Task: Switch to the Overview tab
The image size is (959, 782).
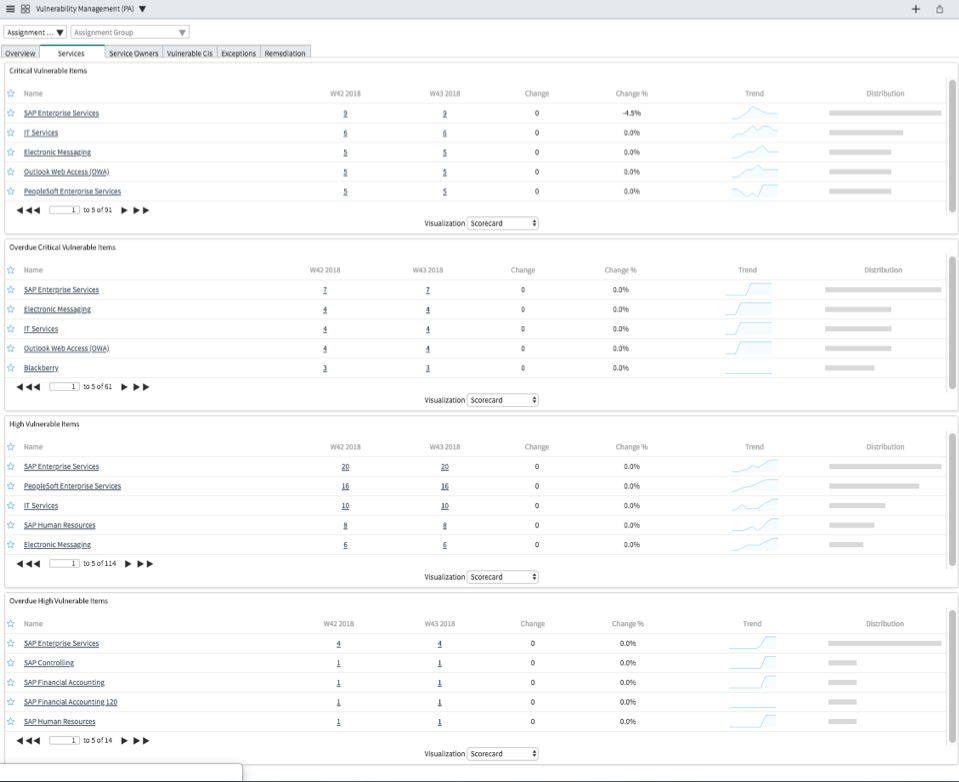Action: (x=20, y=53)
